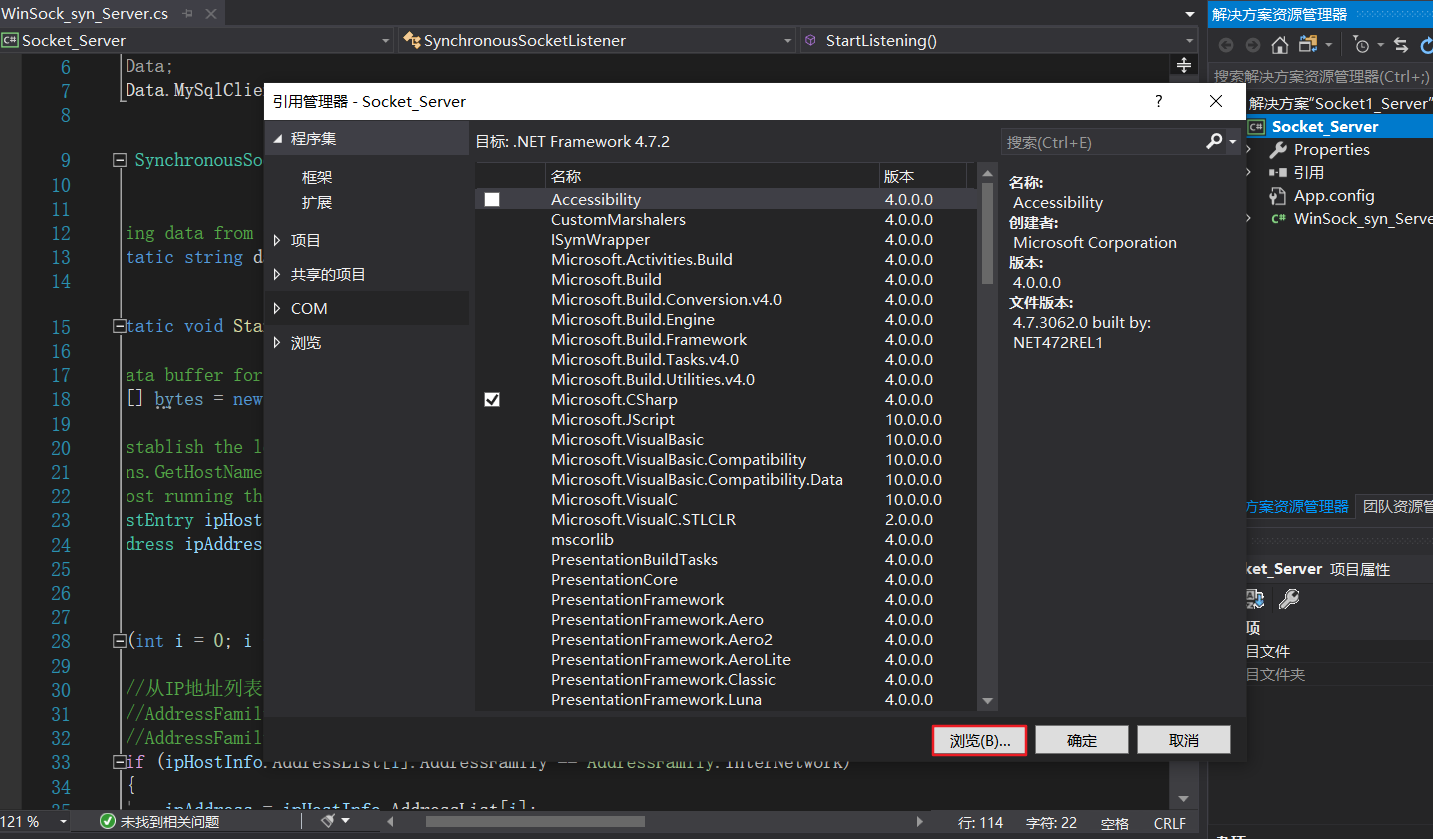Collapse code region at line 9

[x=120, y=161]
